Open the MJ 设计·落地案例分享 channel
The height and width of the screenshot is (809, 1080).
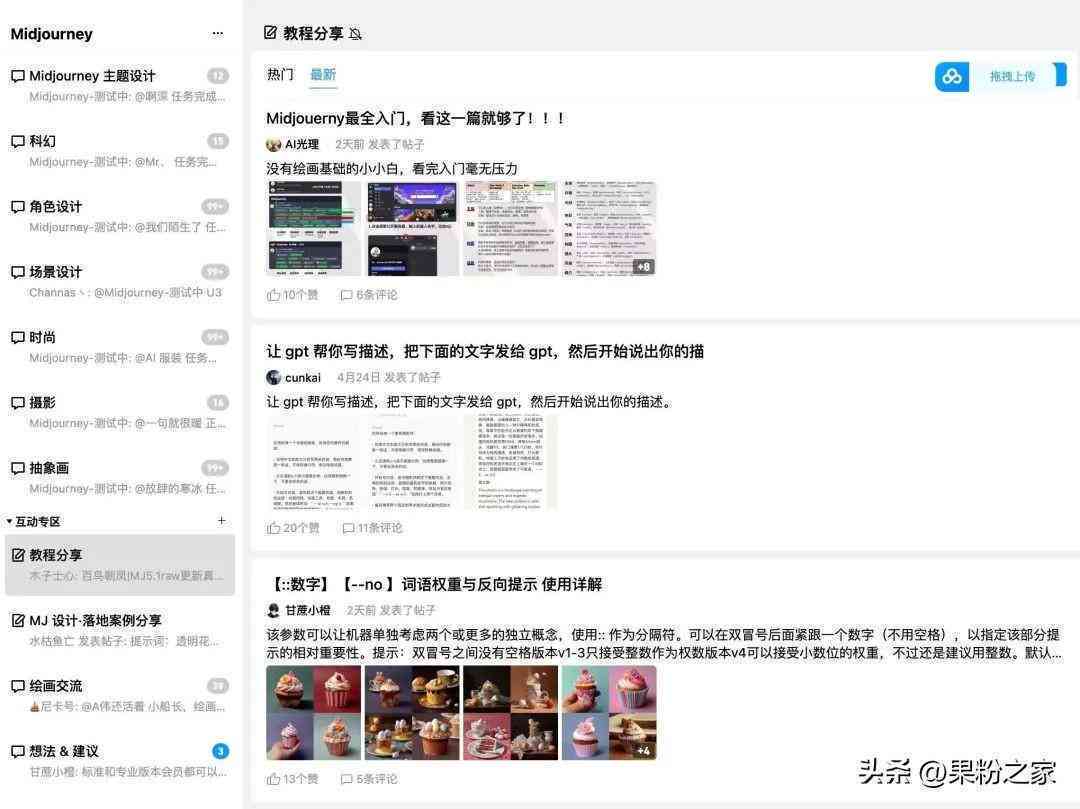pyautogui.click(x=119, y=630)
